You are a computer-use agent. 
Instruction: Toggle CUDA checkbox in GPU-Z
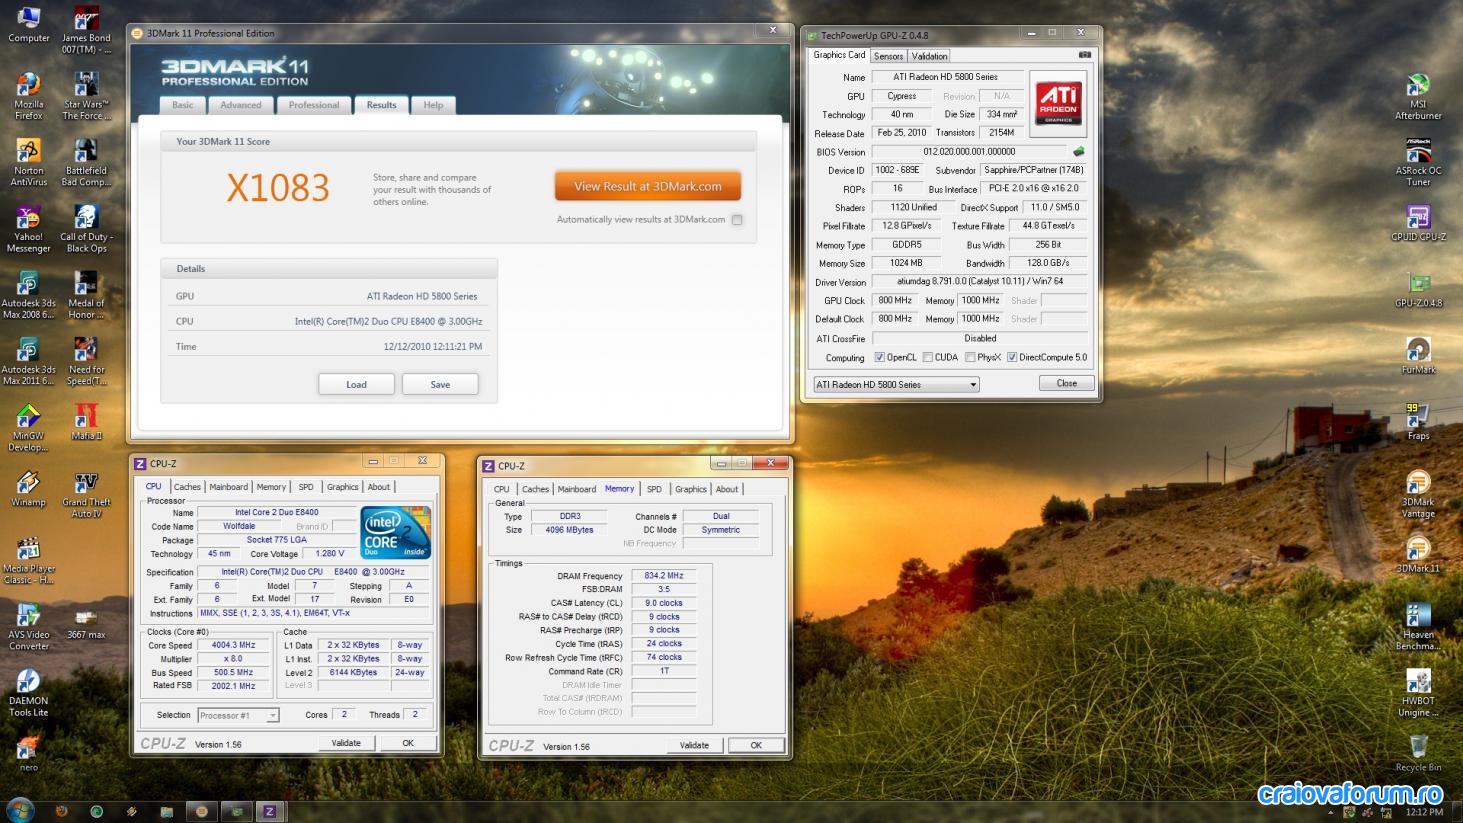tap(927, 357)
